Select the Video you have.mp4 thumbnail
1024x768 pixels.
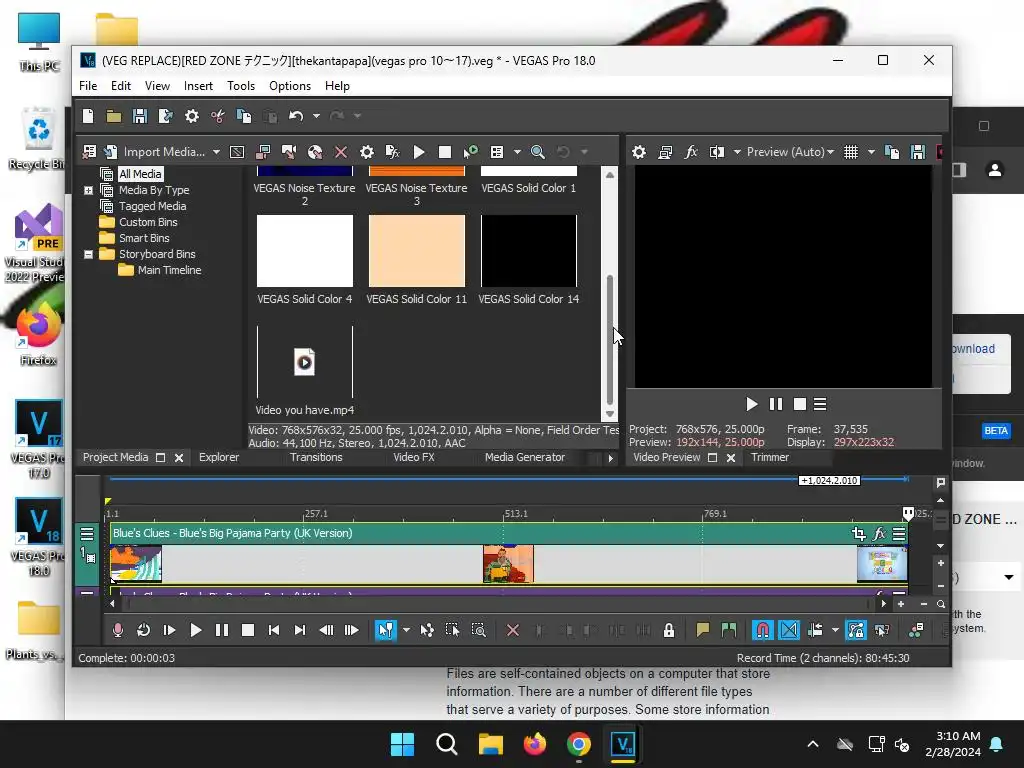305,362
